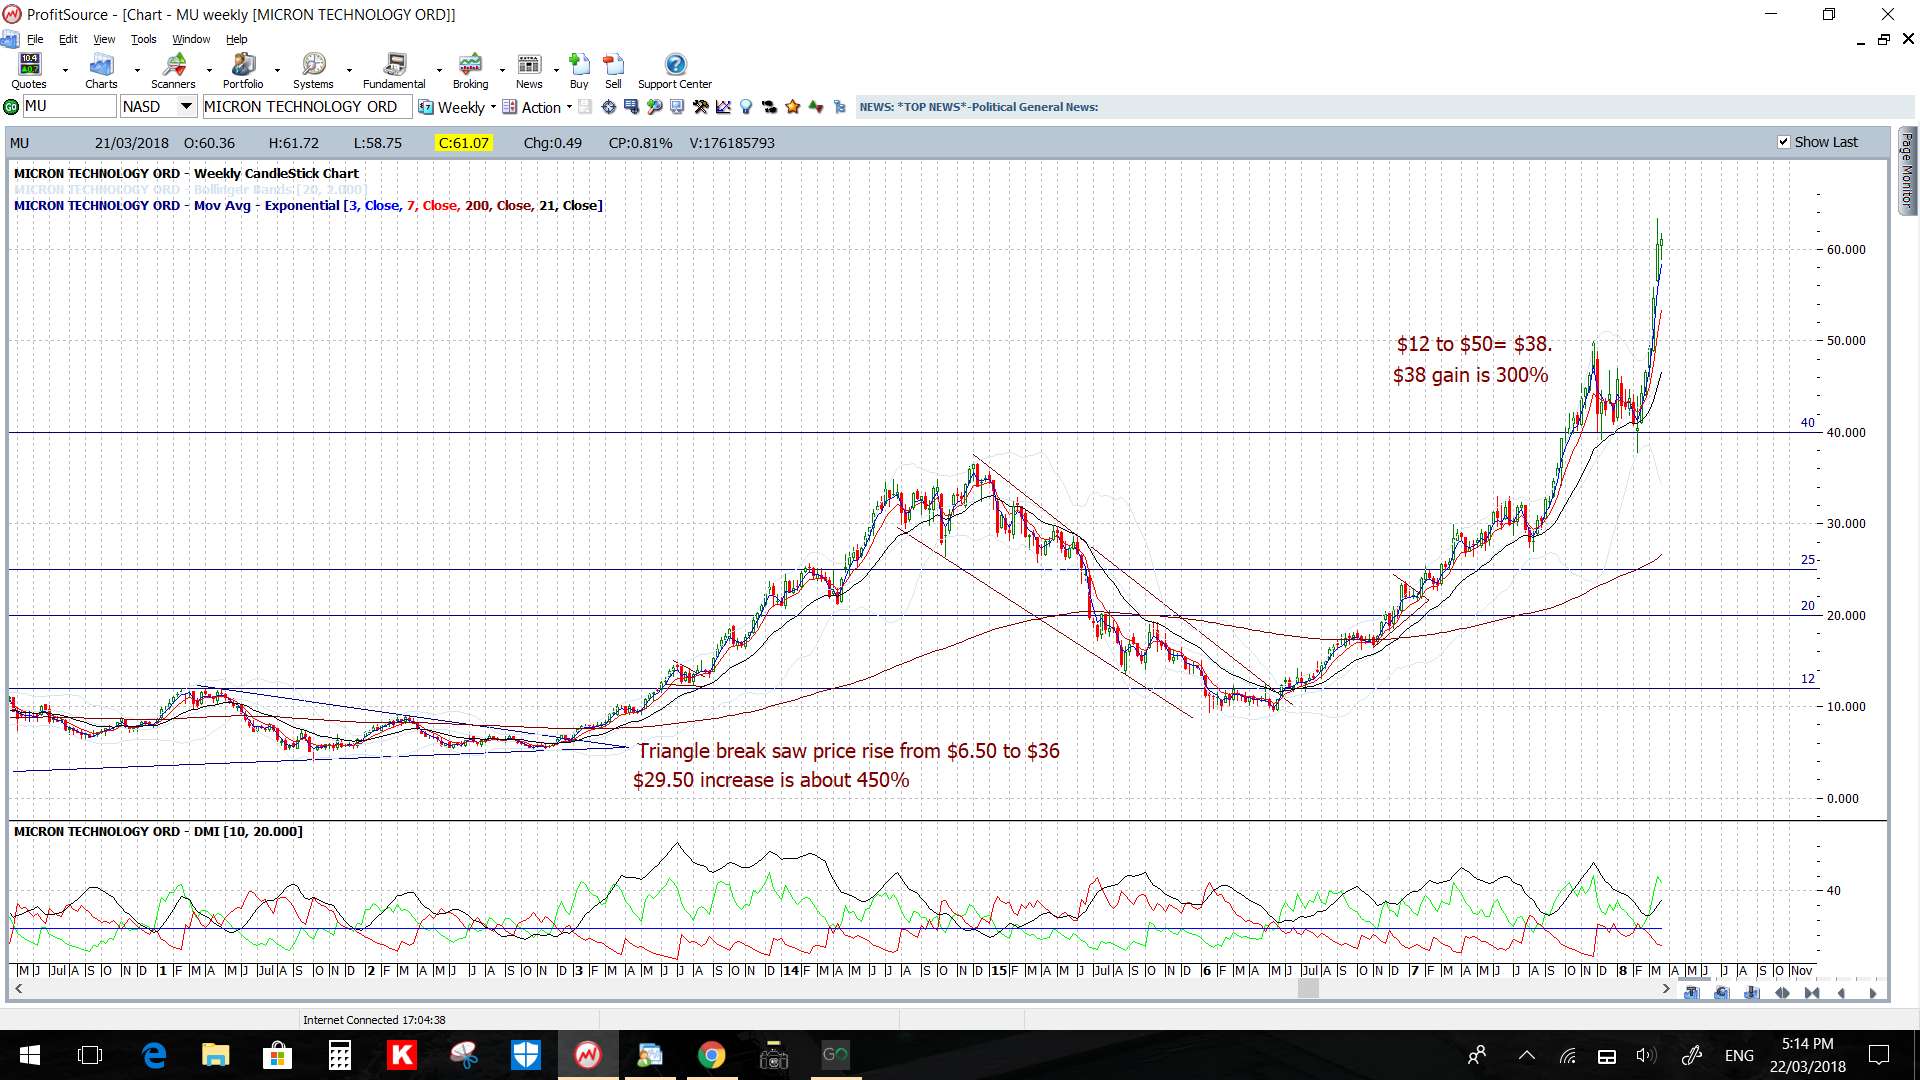Open the Charts toolbar button

(101, 71)
